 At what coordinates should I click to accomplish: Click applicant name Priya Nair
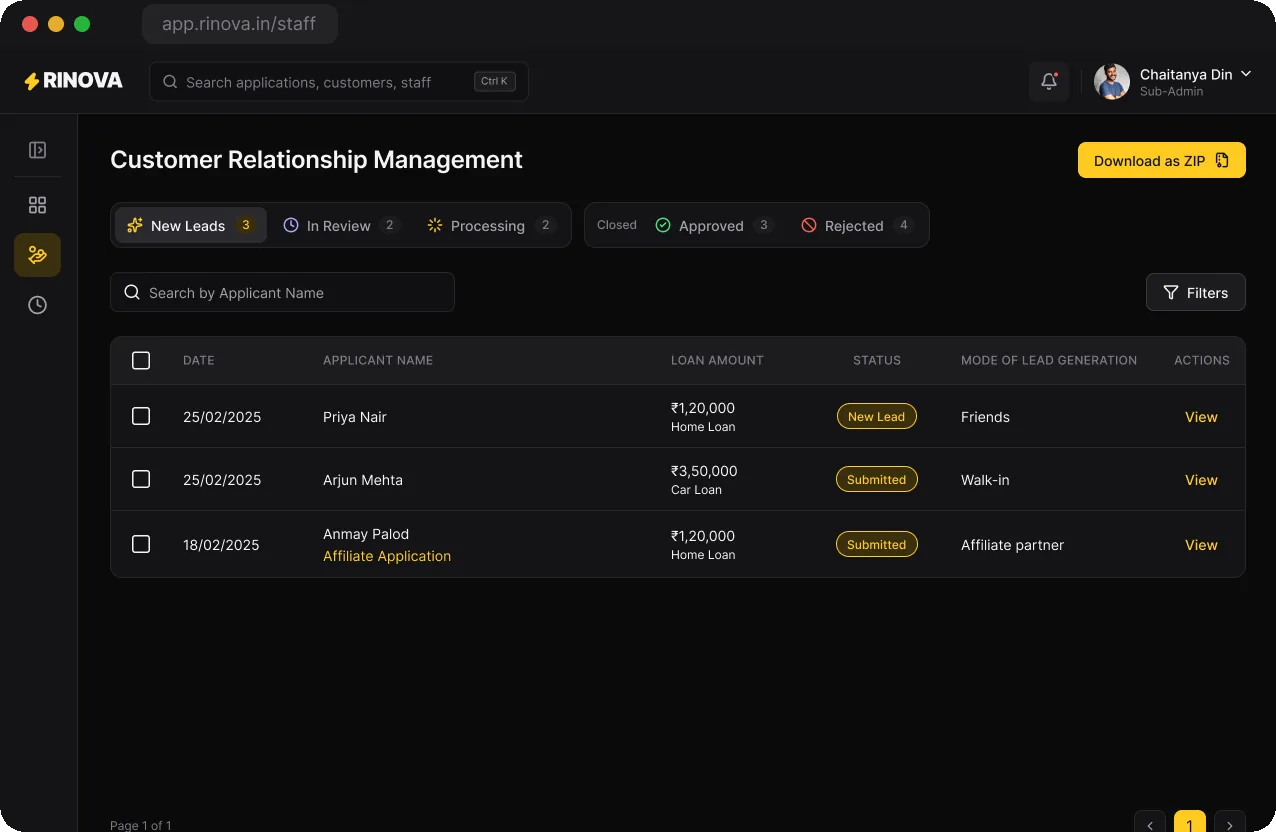tap(355, 417)
